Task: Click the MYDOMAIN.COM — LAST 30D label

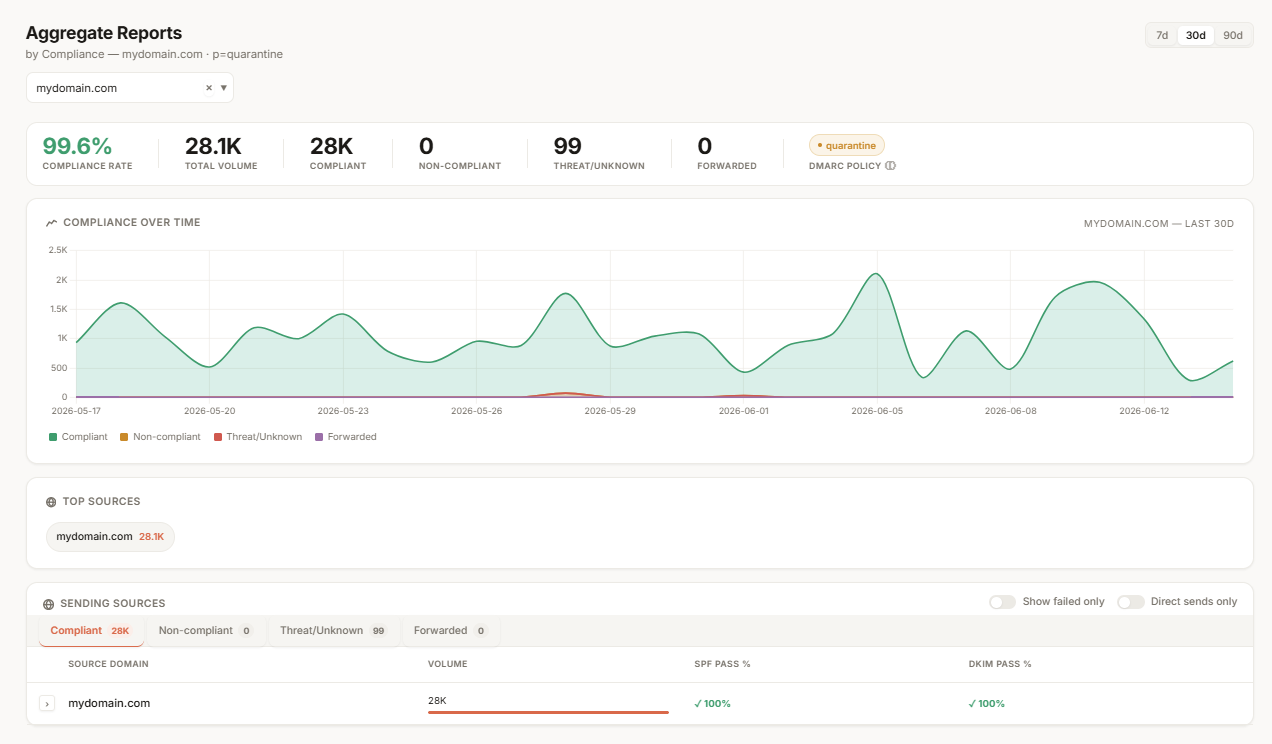Action: point(1159,224)
